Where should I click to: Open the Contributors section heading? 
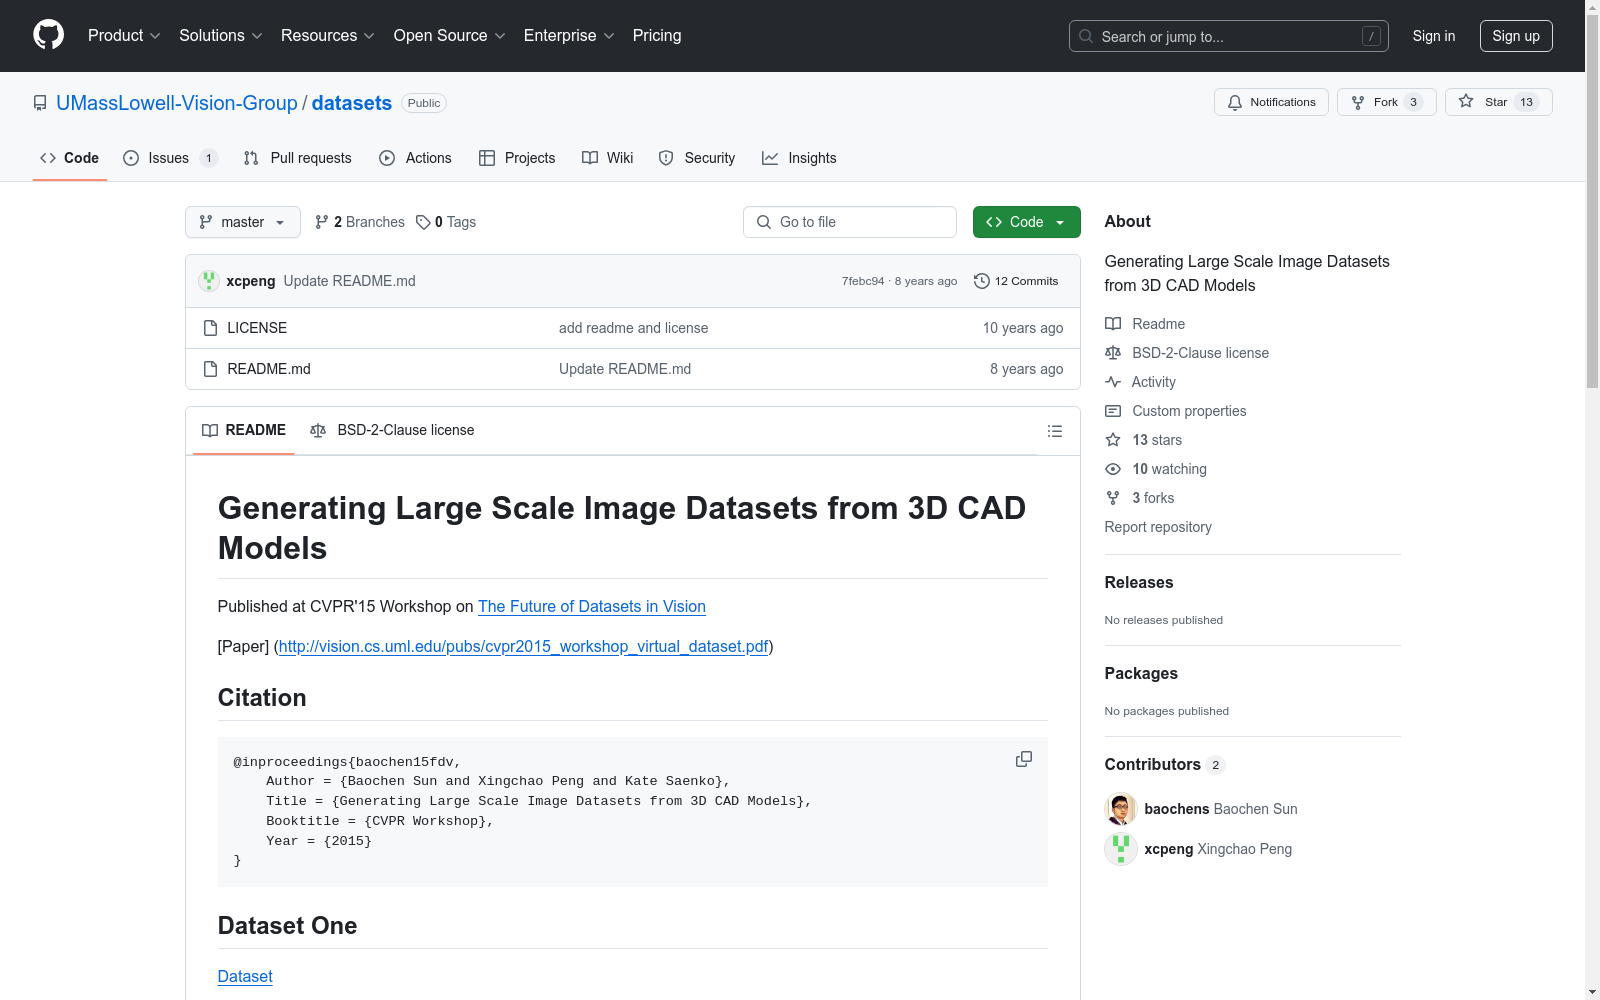[x=1153, y=764]
